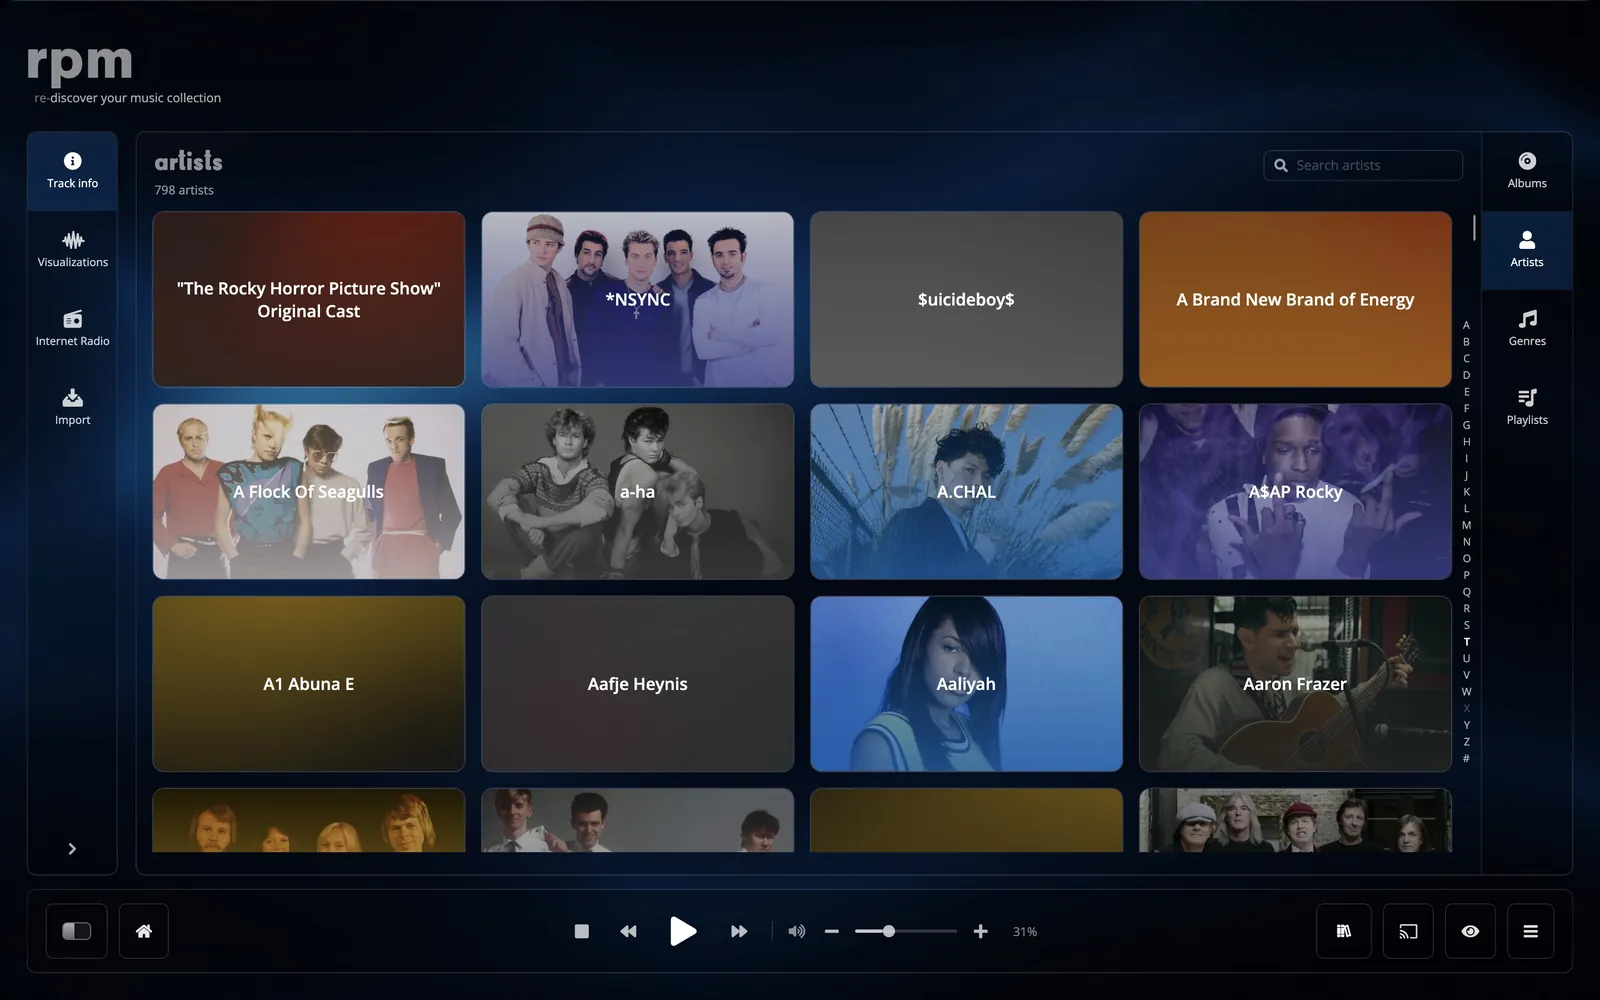The width and height of the screenshot is (1600, 1000).
Task: Switch to the Albums view
Action: point(1527,171)
